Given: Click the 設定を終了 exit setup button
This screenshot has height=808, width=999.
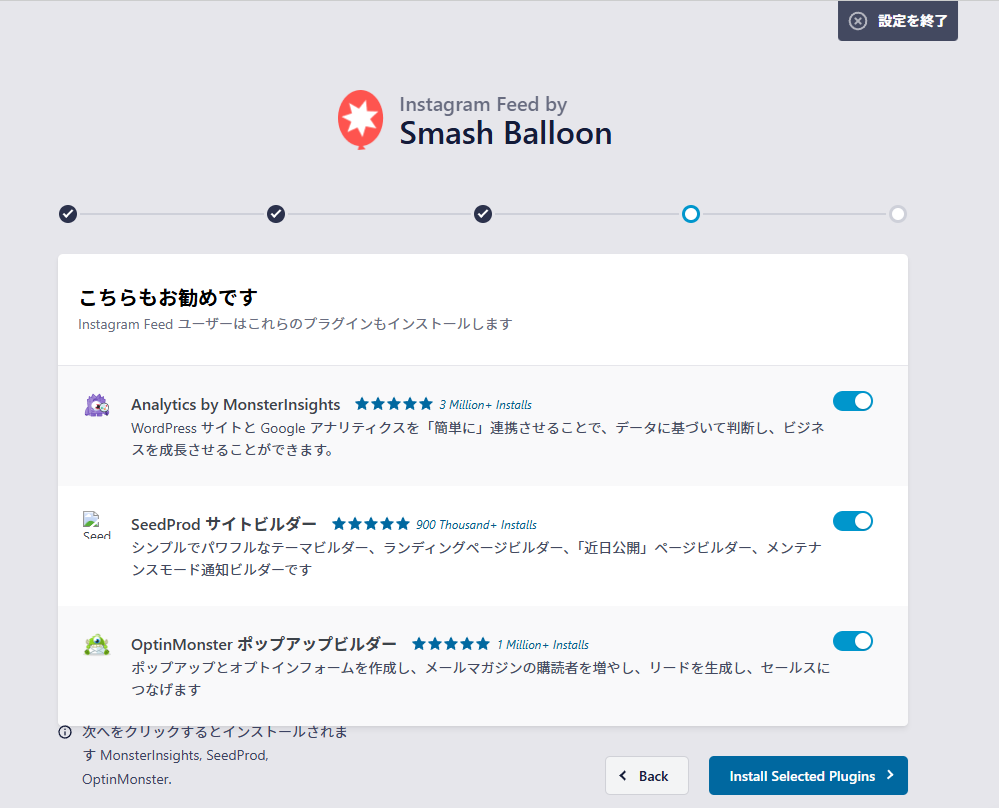Looking at the screenshot, I should 898,21.
